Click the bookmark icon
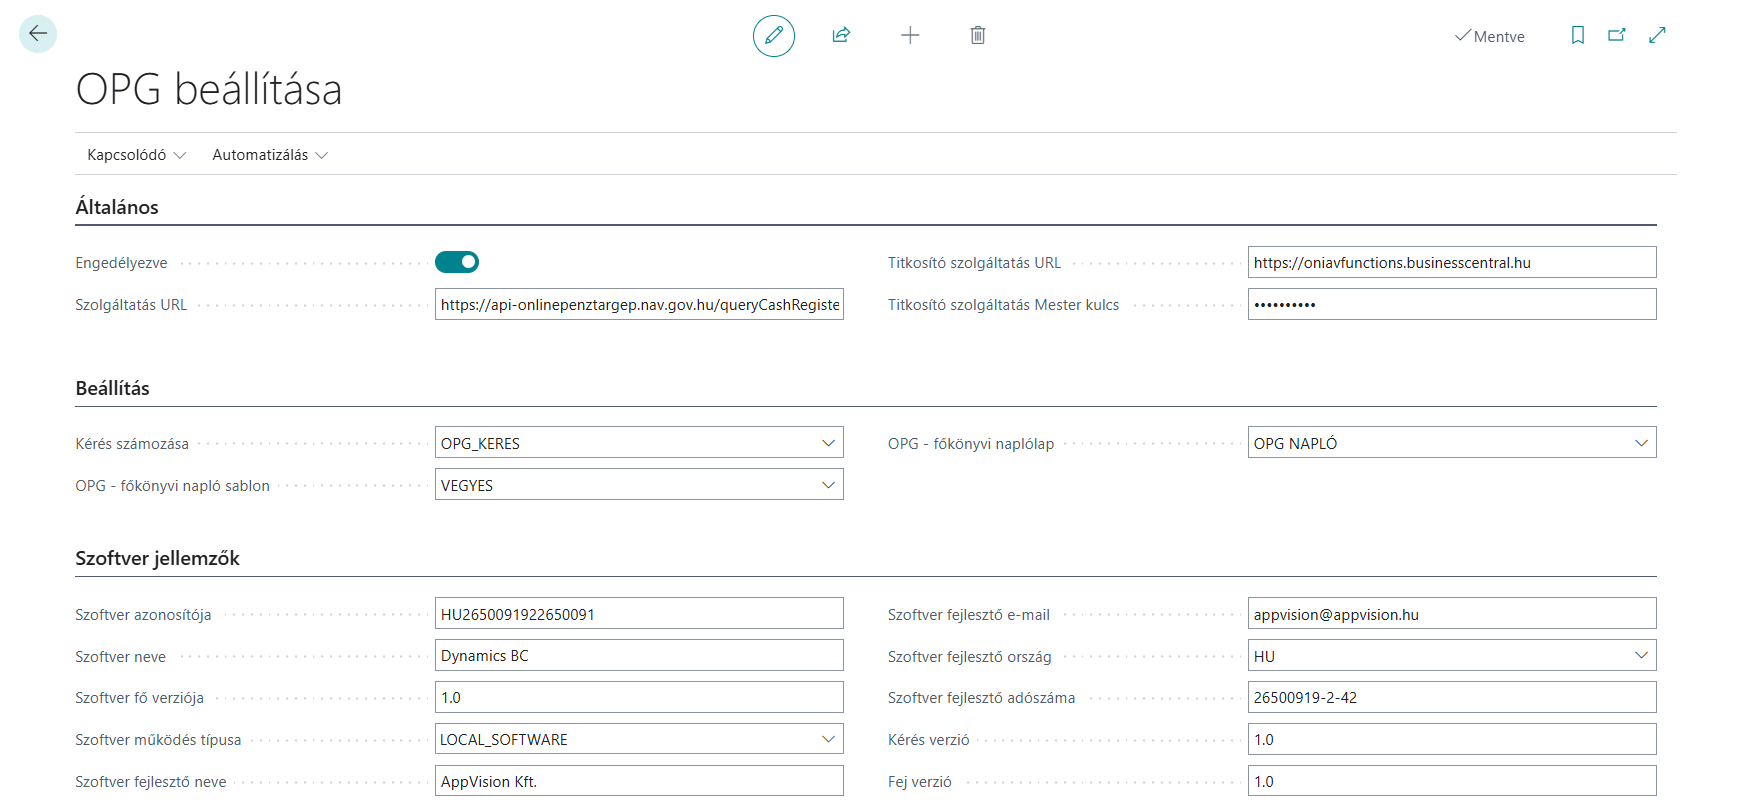 tap(1577, 36)
